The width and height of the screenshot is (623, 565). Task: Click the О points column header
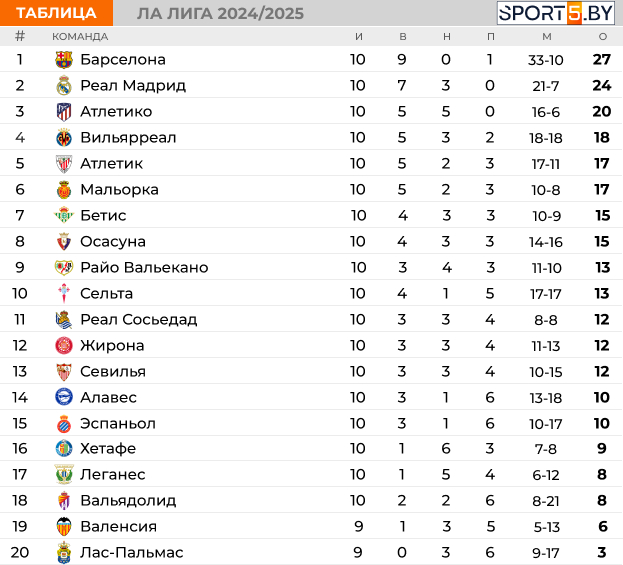(603, 37)
